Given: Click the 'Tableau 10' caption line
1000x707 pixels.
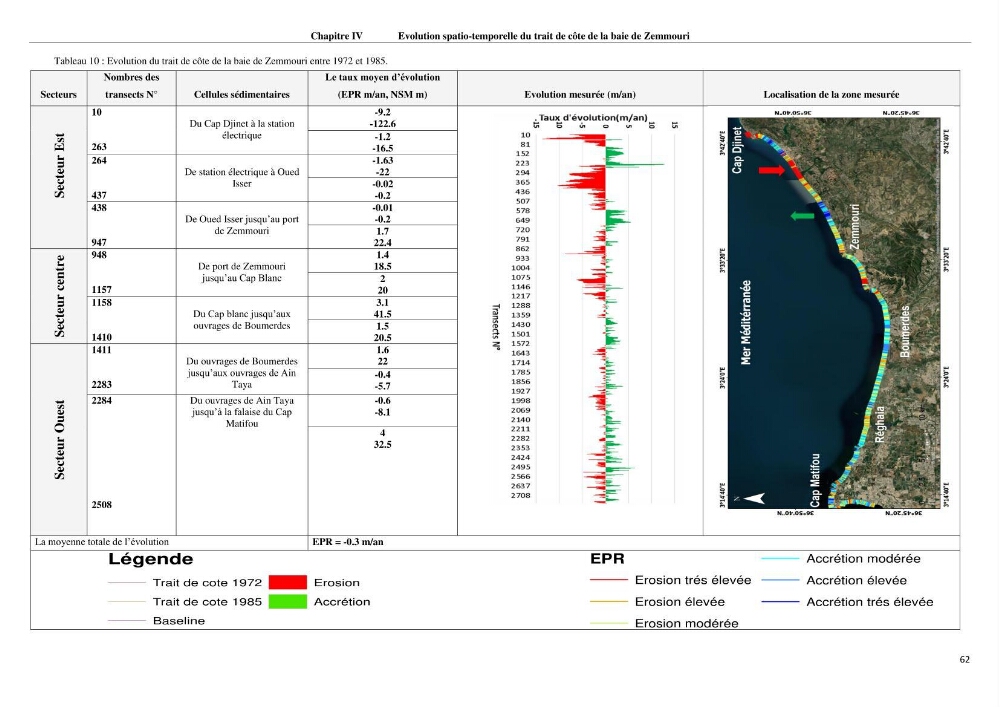Looking at the screenshot, I should pos(221,61).
